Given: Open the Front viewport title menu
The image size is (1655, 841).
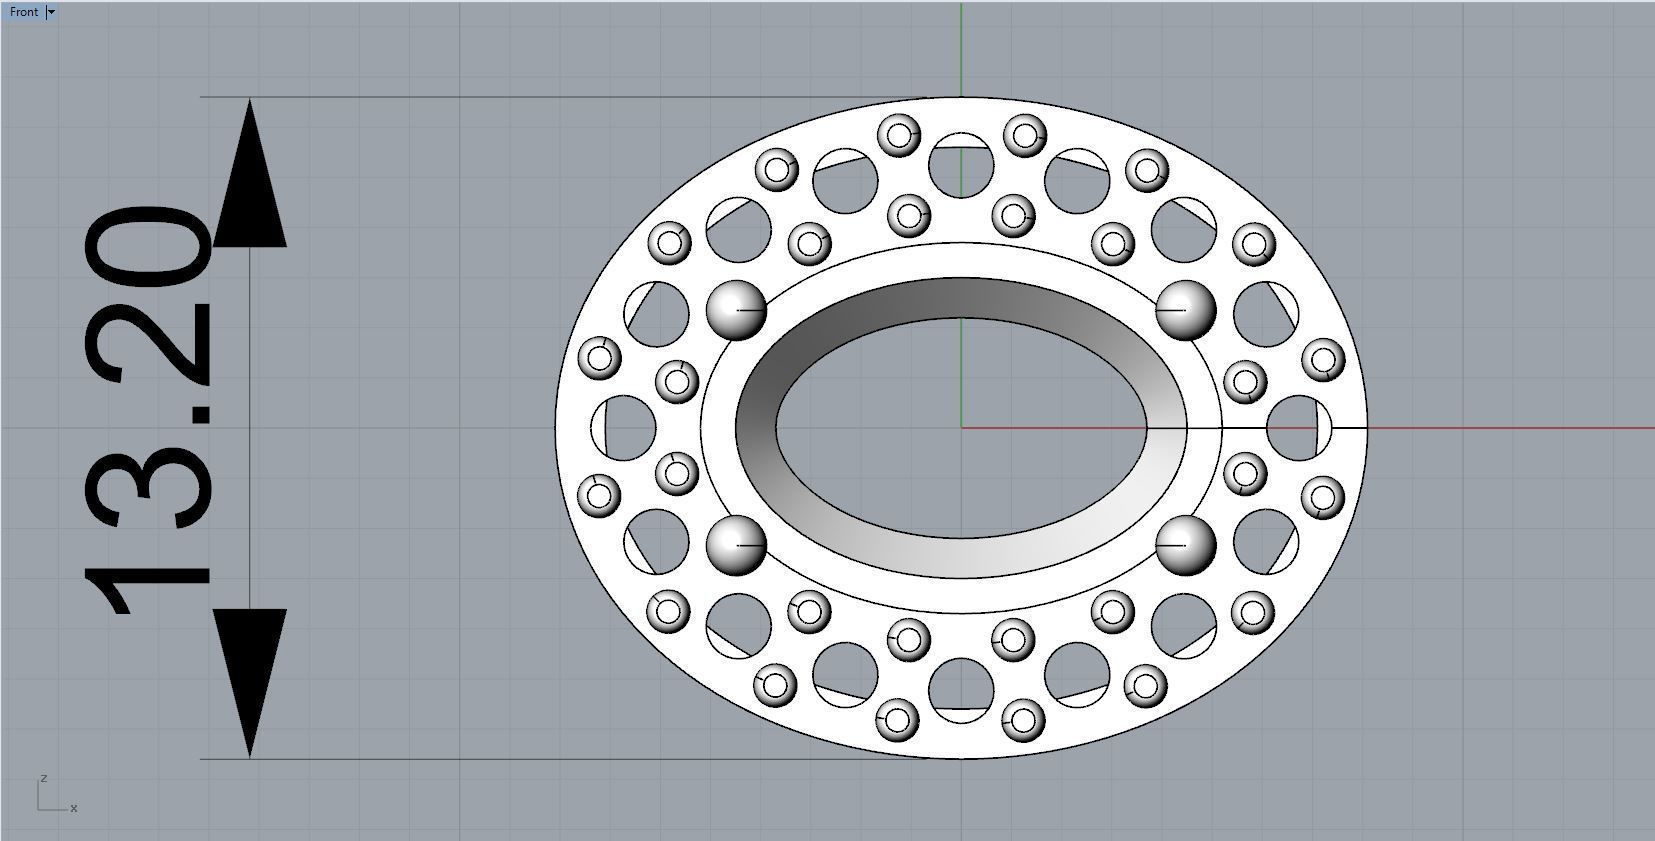Looking at the screenshot, I should (x=24, y=12).
